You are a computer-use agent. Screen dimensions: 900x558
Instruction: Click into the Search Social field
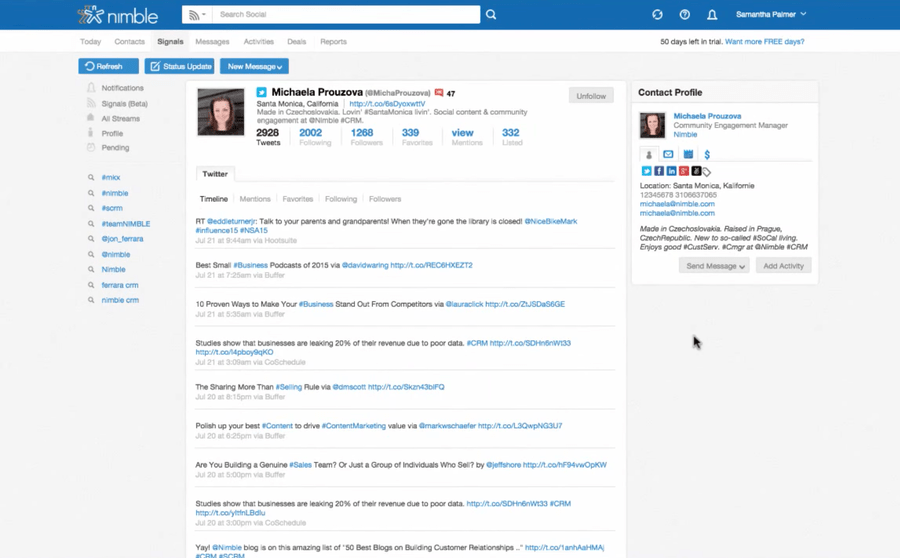point(345,15)
